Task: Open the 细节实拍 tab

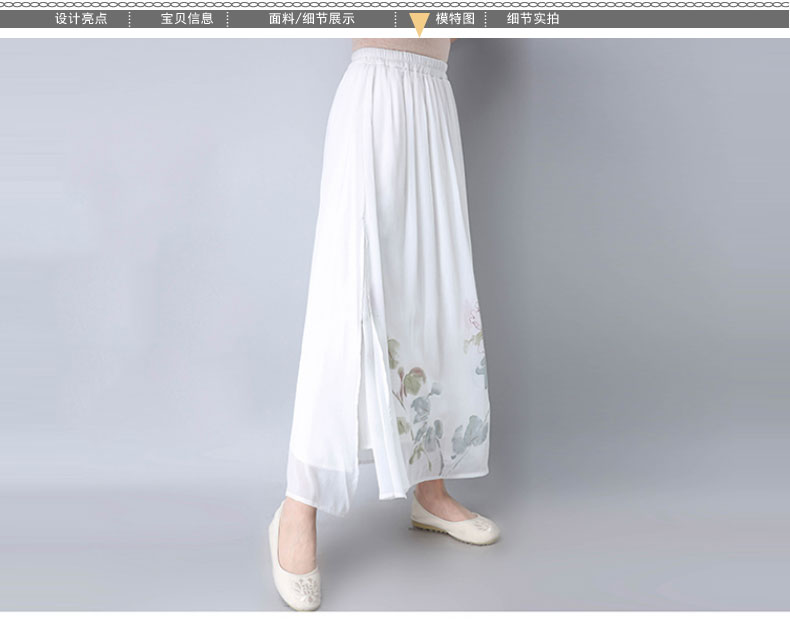Action: (533, 19)
